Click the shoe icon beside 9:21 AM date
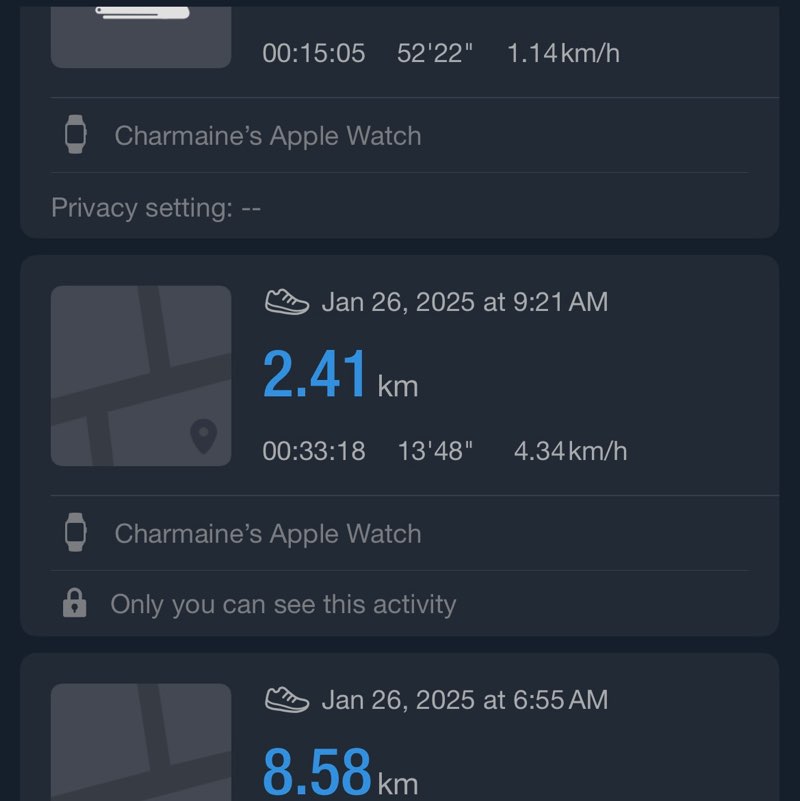Image resolution: width=800 pixels, height=801 pixels. coord(287,302)
